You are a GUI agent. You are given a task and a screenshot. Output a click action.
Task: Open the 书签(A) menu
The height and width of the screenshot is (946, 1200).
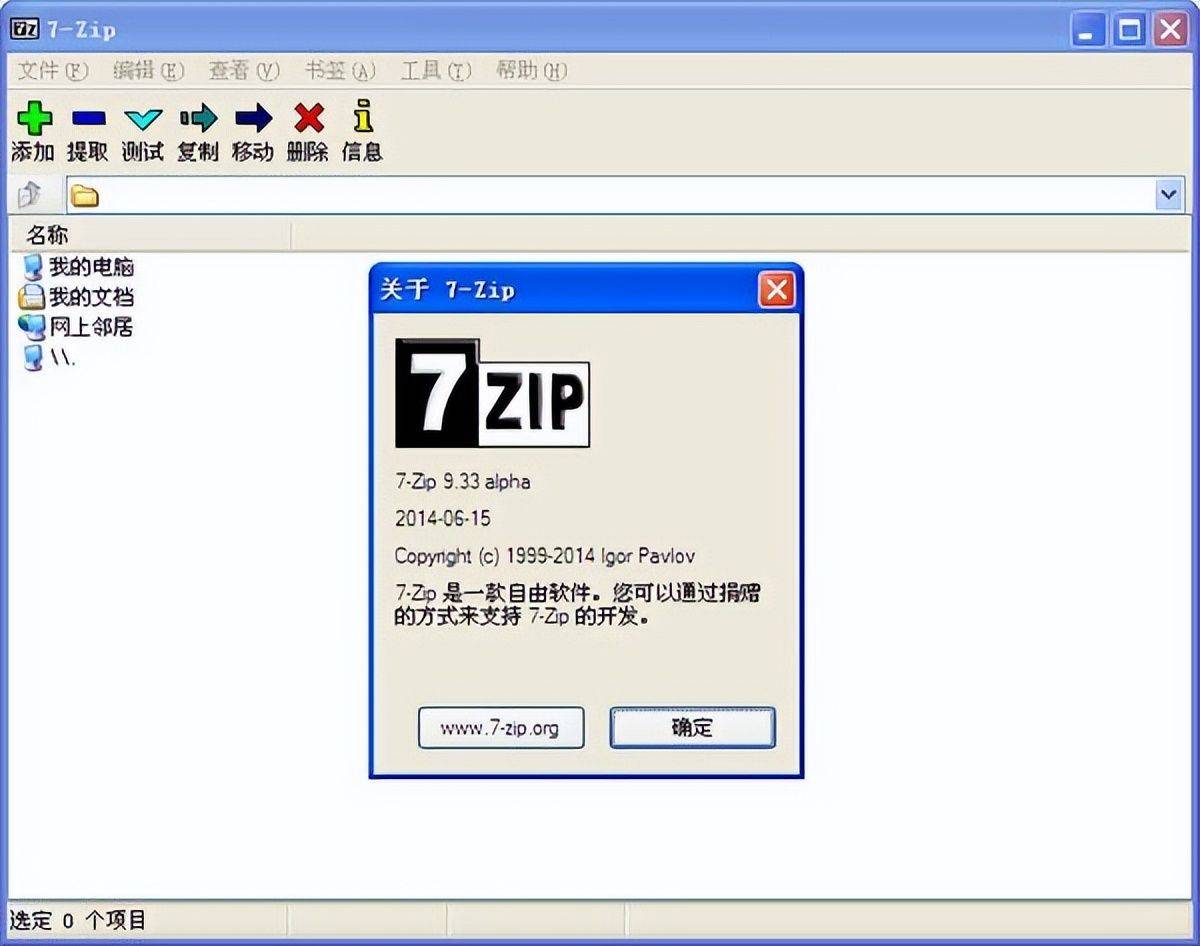[340, 70]
